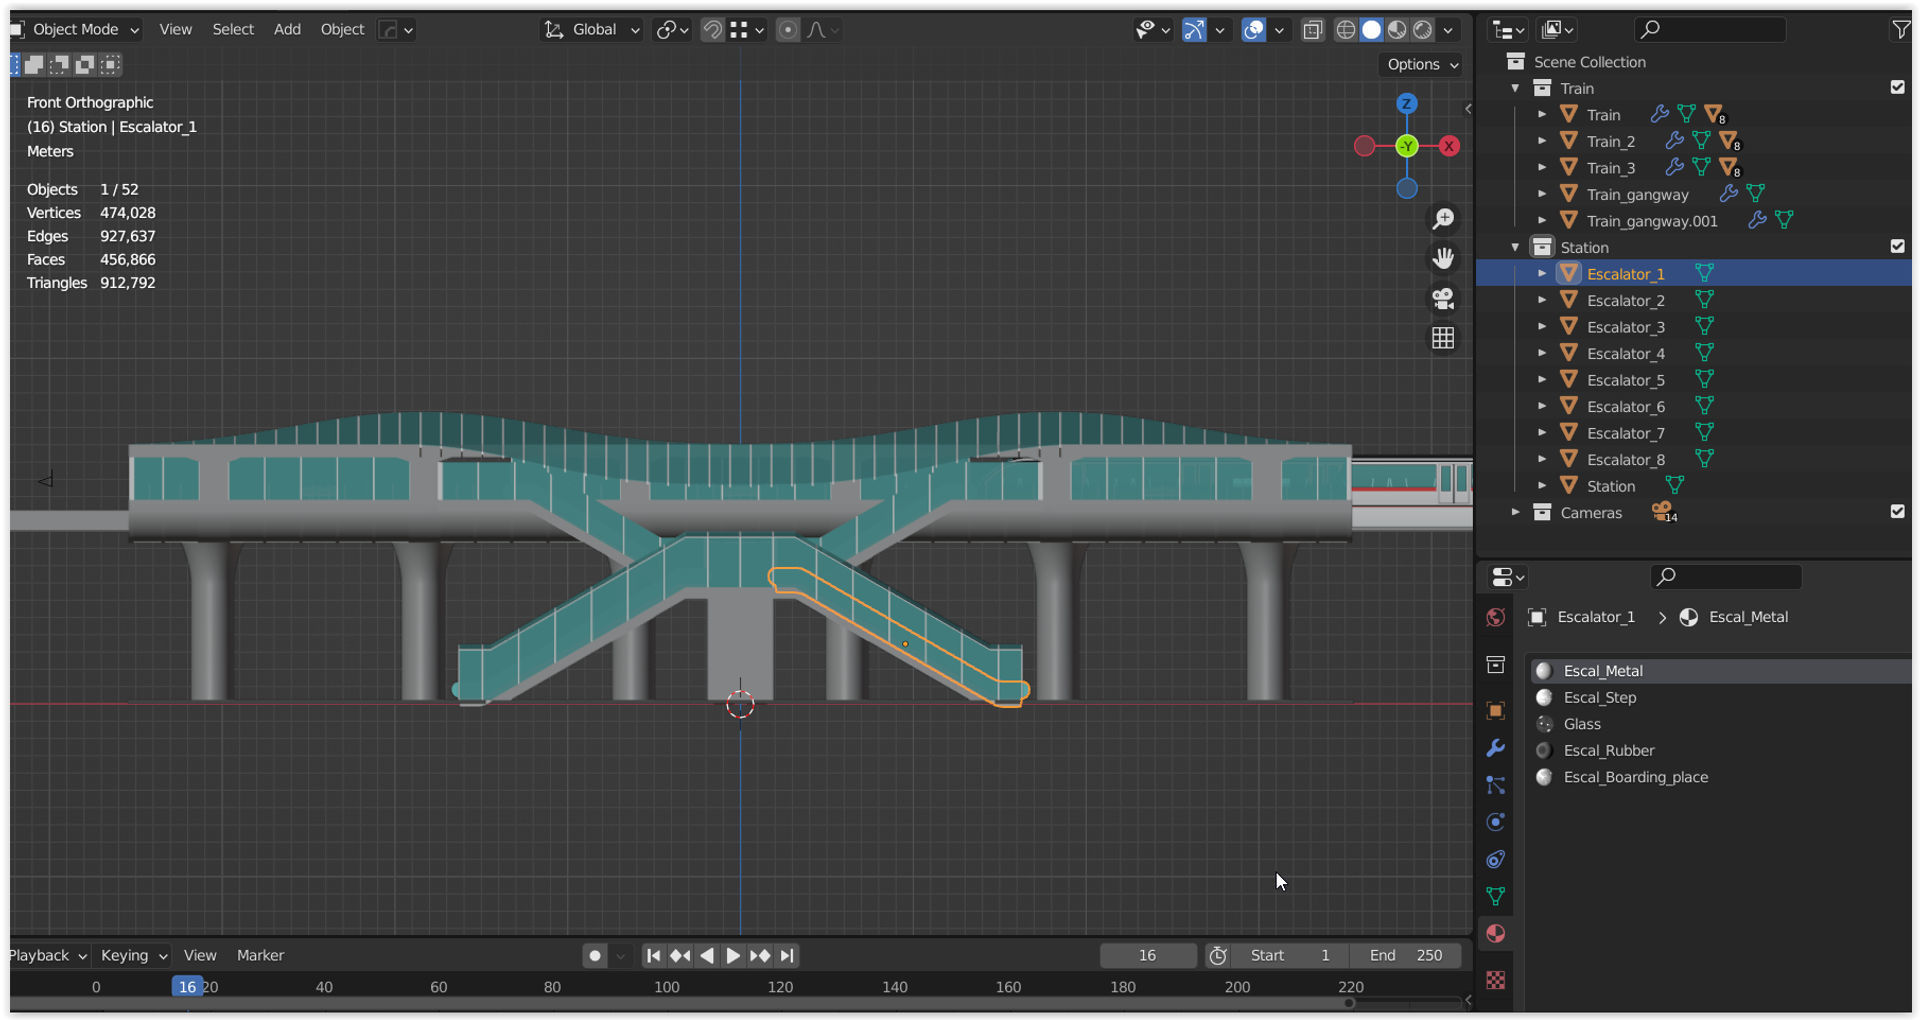Click the X axis on navigation gizmo
Viewport: 1920px width, 1020px height.
pos(1449,146)
